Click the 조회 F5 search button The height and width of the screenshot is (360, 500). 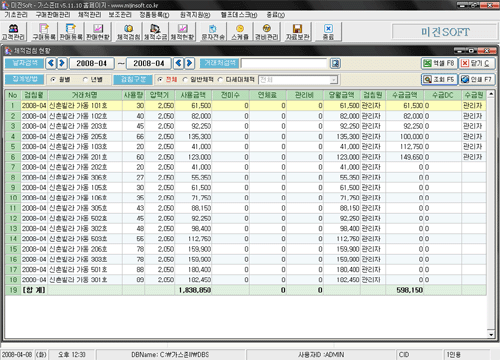[x=439, y=79]
